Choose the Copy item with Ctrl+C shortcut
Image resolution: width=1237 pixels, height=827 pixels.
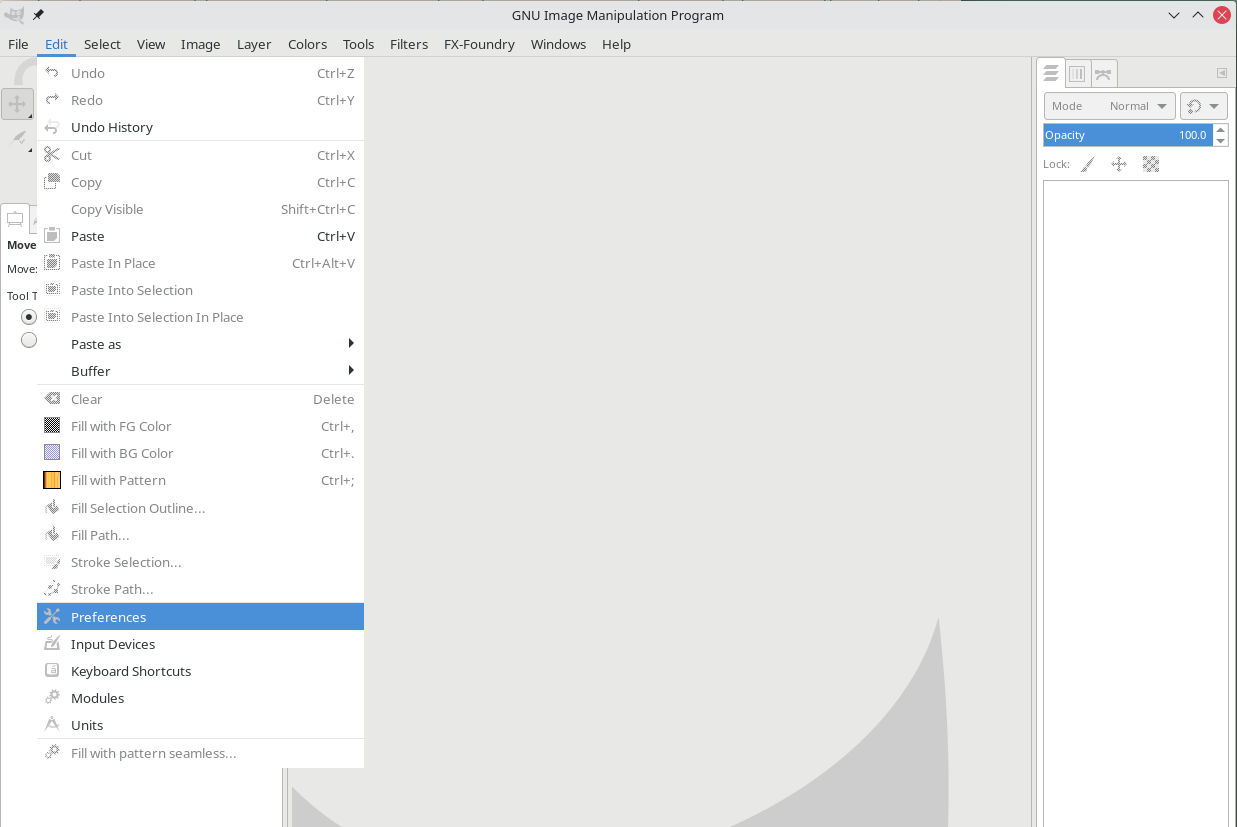click(x=200, y=182)
